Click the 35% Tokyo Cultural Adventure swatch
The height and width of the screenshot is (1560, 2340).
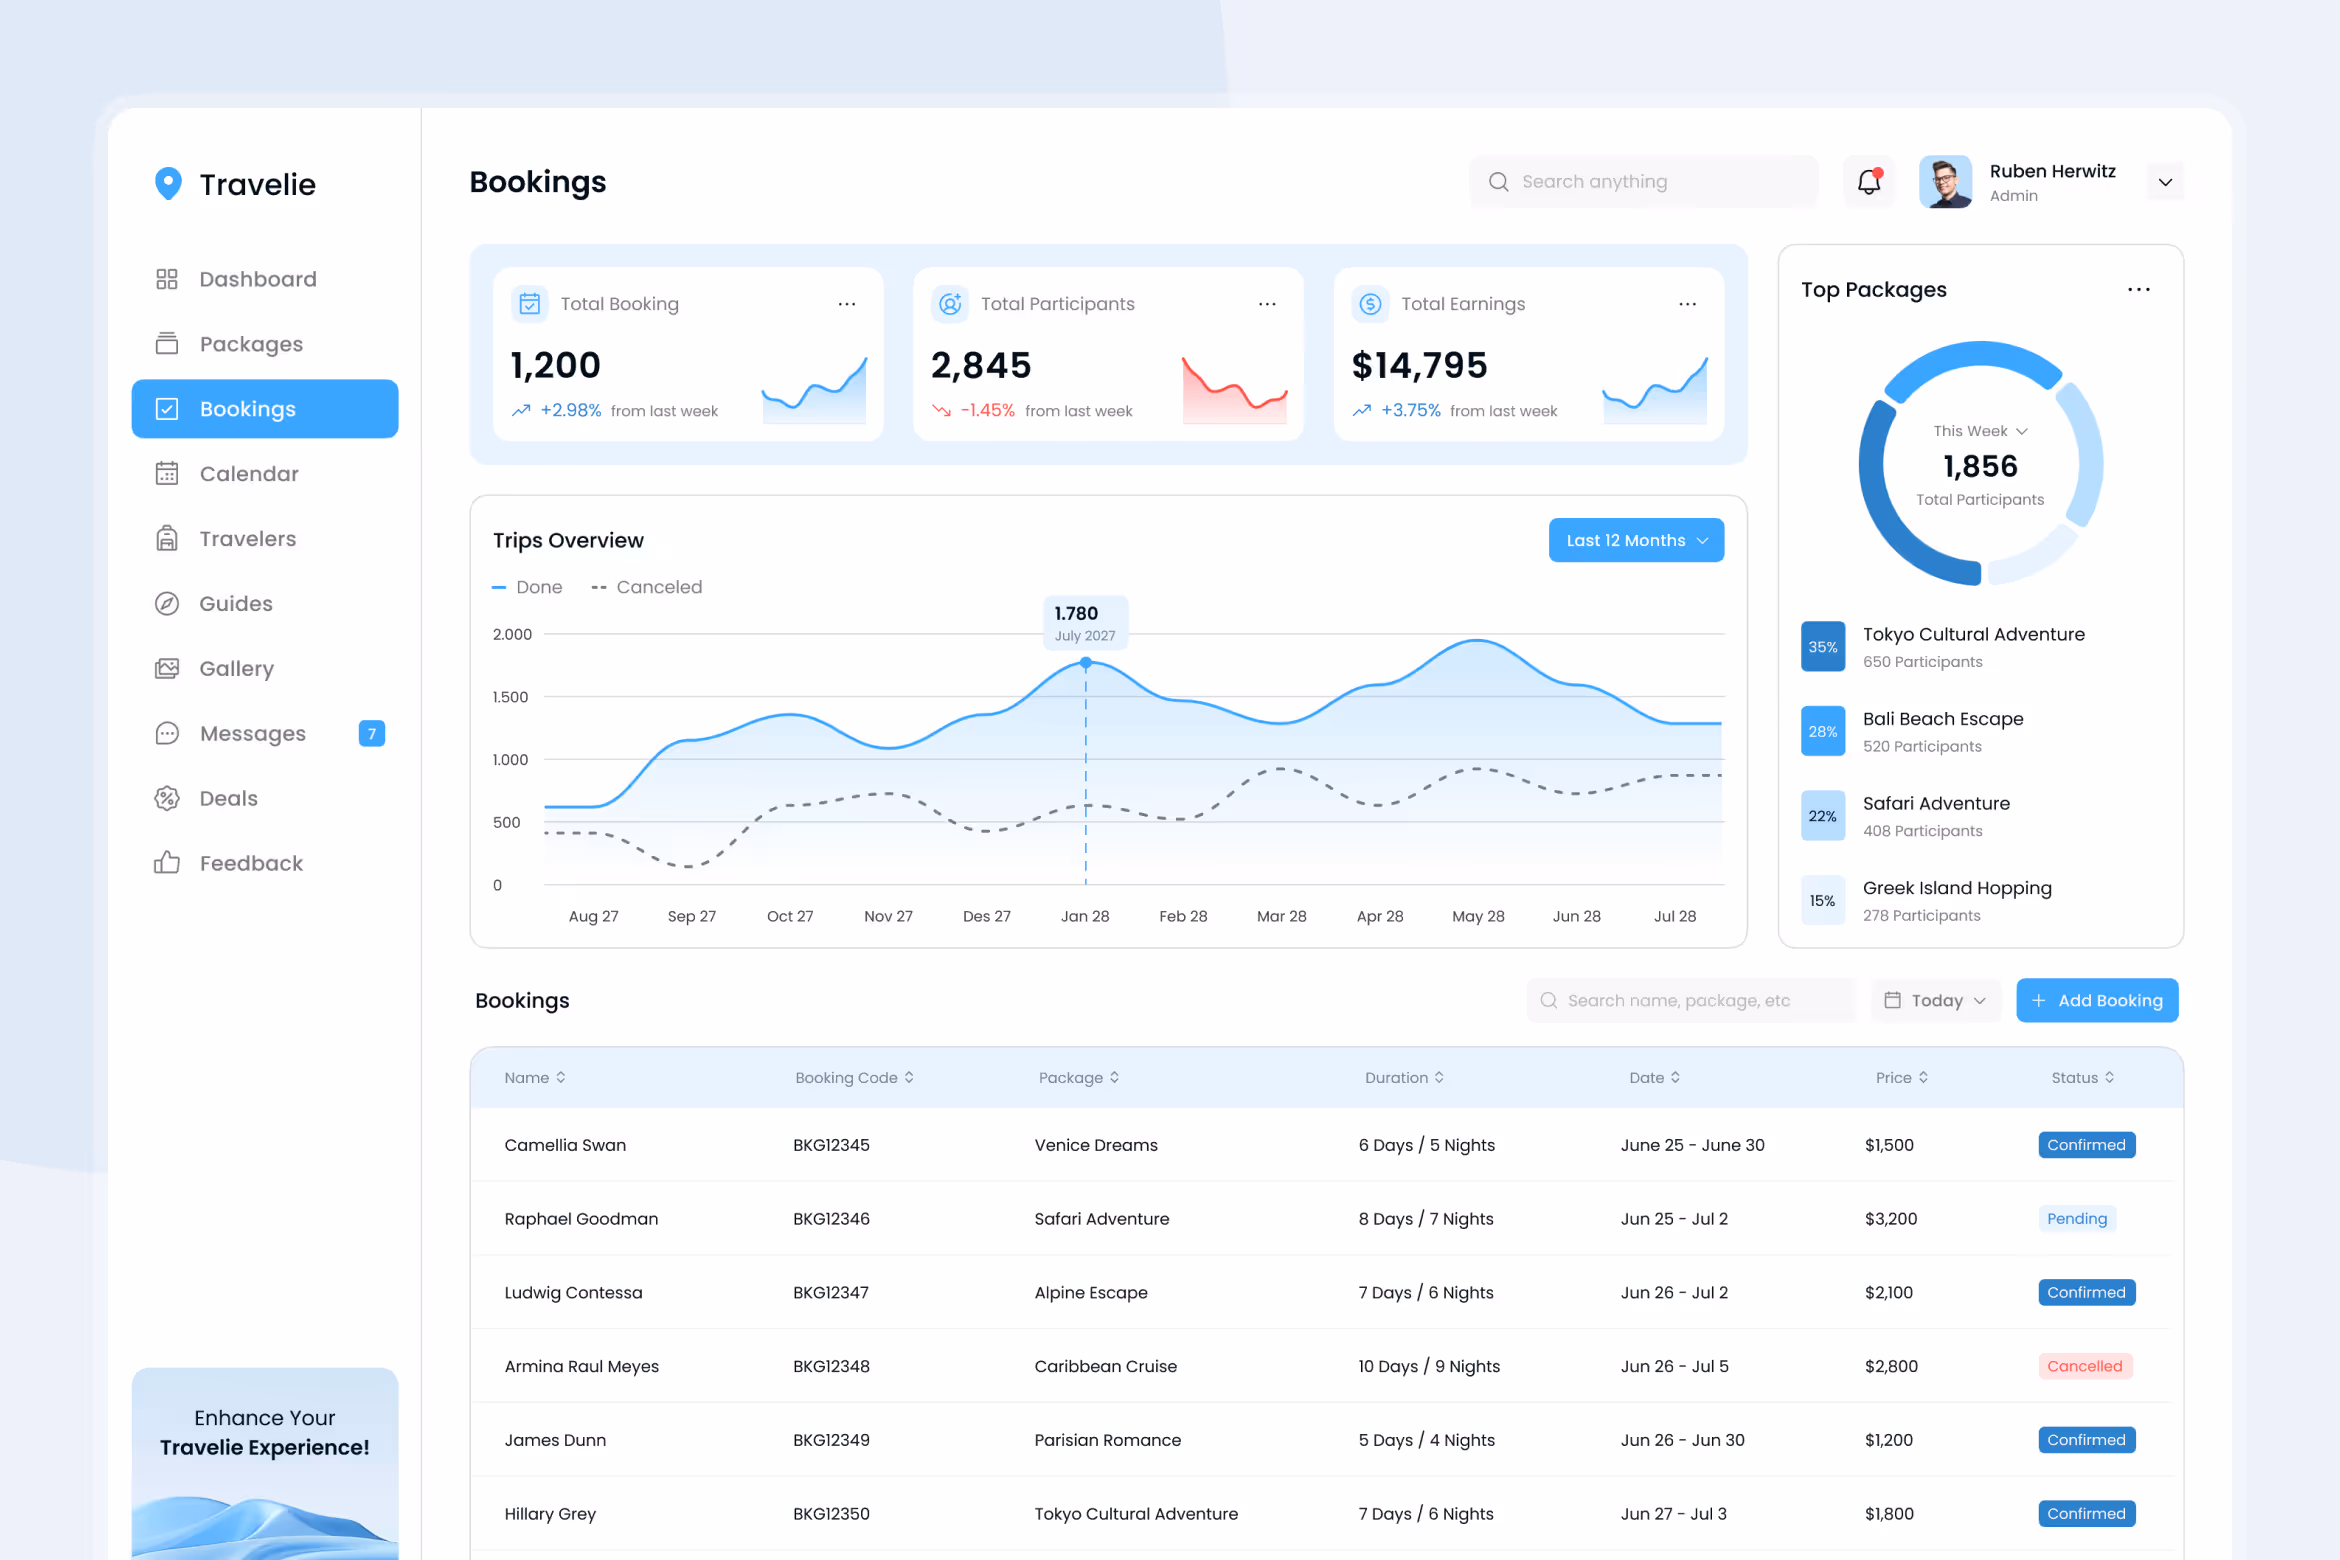pyautogui.click(x=1822, y=647)
